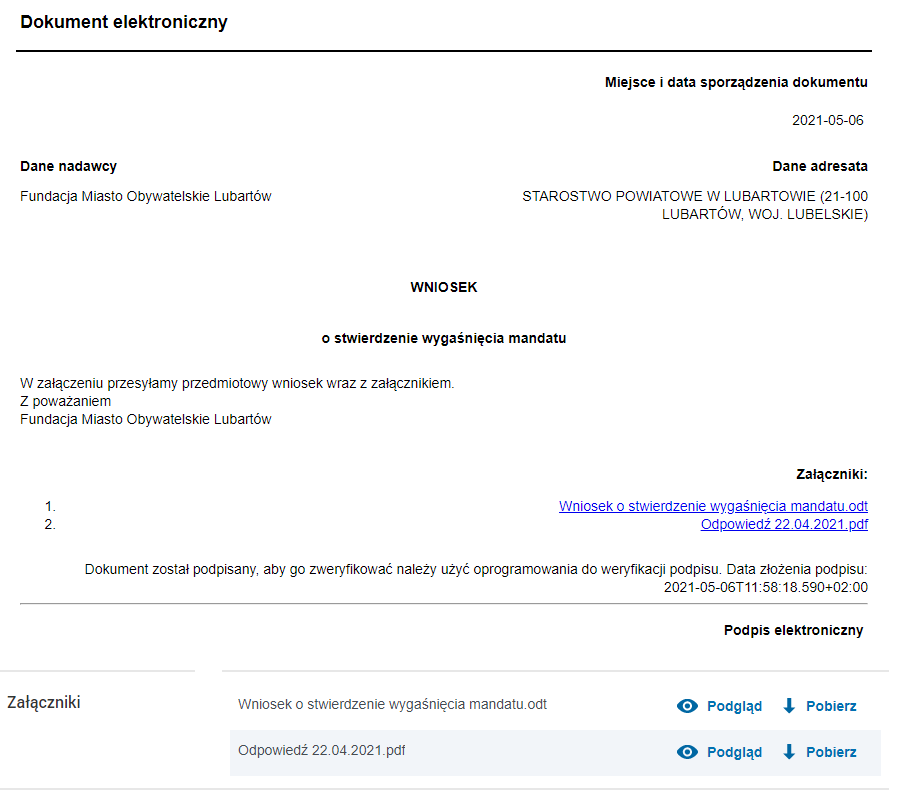Image resolution: width=901 pixels, height=792 pixels.
Task: Click the sender name under Dane nadawcy
Action: click(x=145, y=196)
